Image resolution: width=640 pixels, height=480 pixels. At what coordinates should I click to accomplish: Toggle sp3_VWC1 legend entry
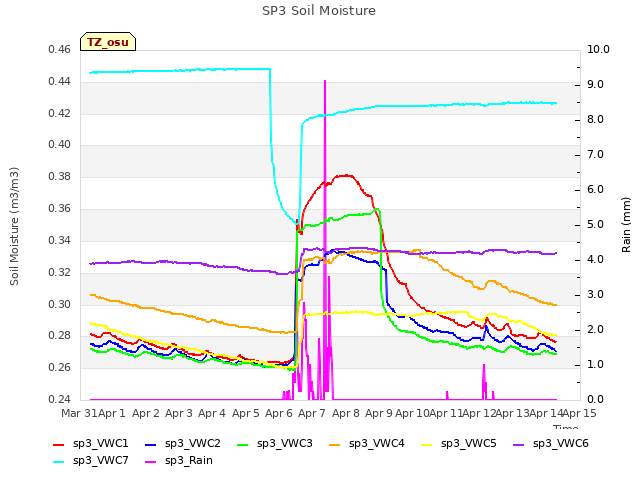pos(91,444)
